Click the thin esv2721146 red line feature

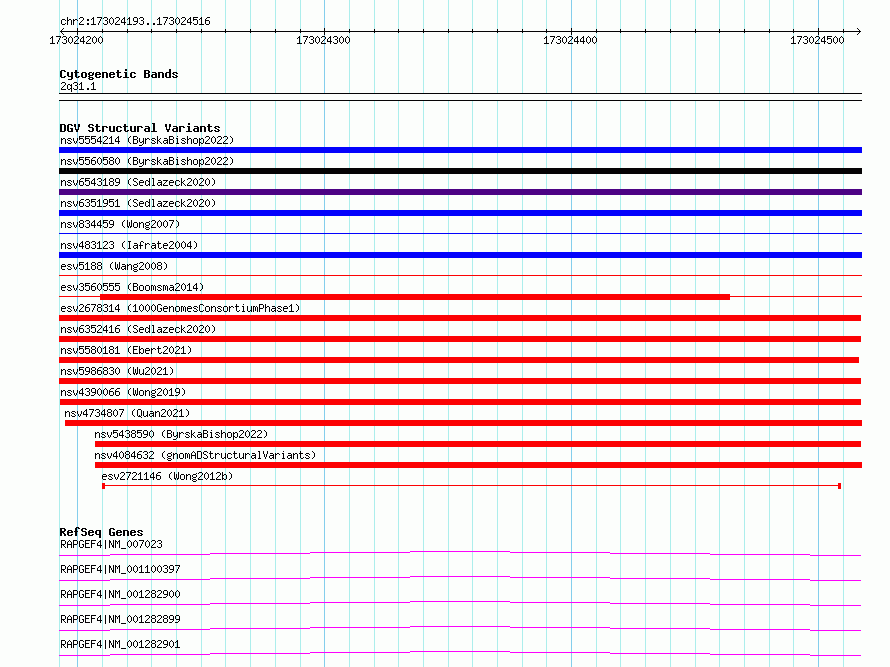(471, 486)
